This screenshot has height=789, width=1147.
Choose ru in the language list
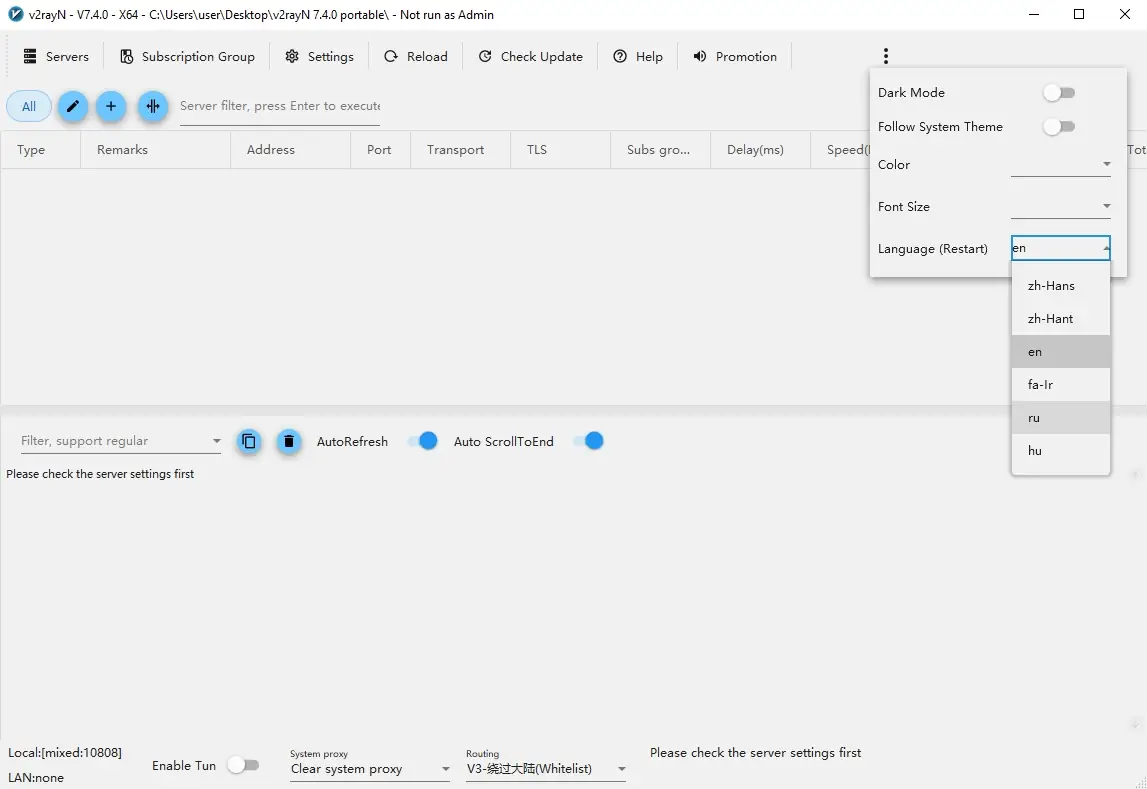1034,418
